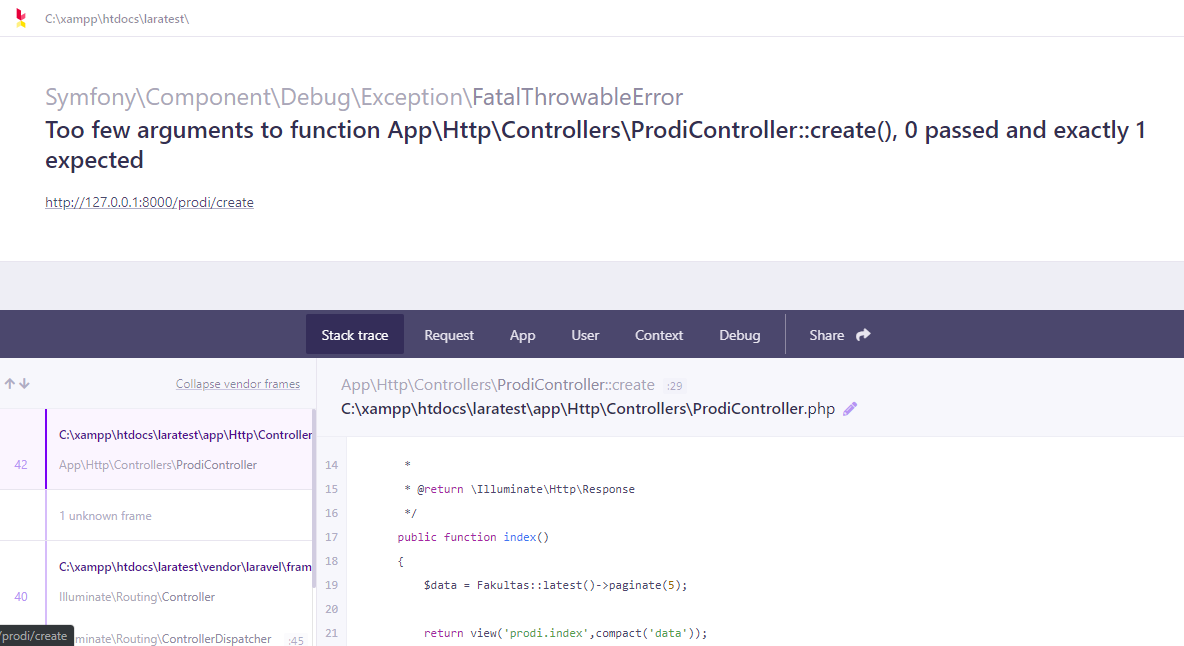
Task: Switch to the Context tab
Action: (658, 334)
